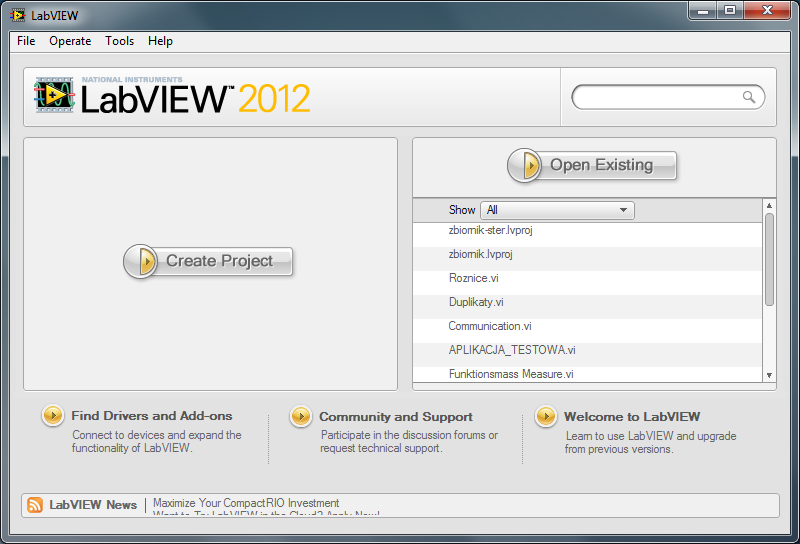Open the Community and Support link

396,417
